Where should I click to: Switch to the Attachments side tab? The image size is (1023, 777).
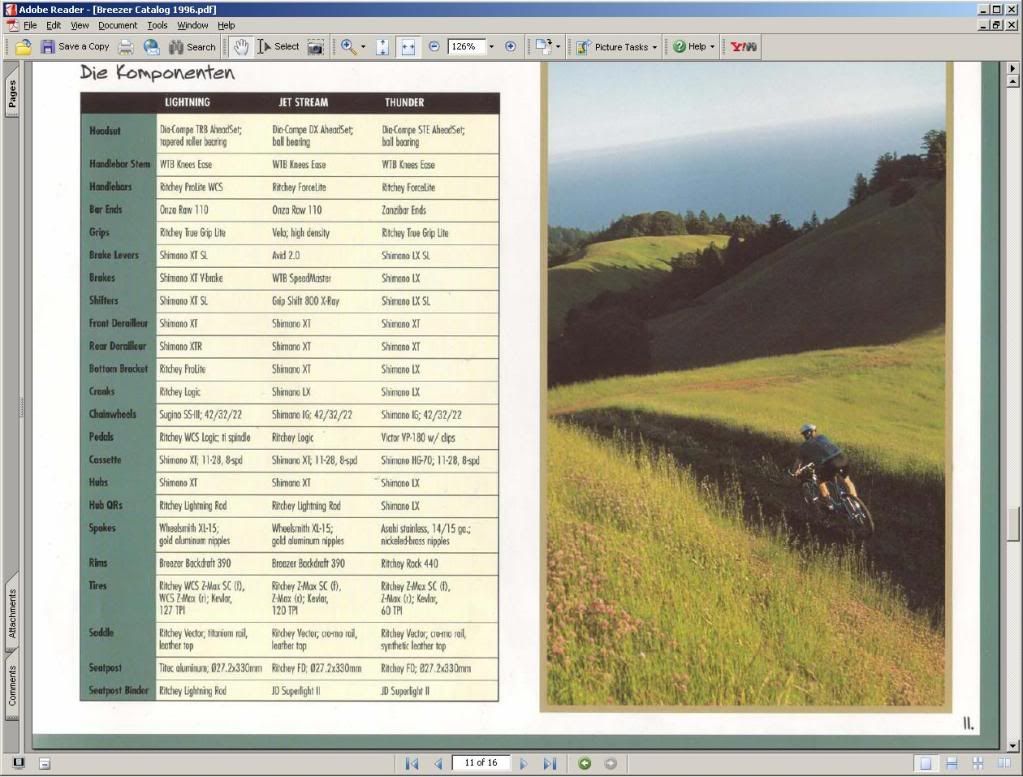tap(12, 613)
